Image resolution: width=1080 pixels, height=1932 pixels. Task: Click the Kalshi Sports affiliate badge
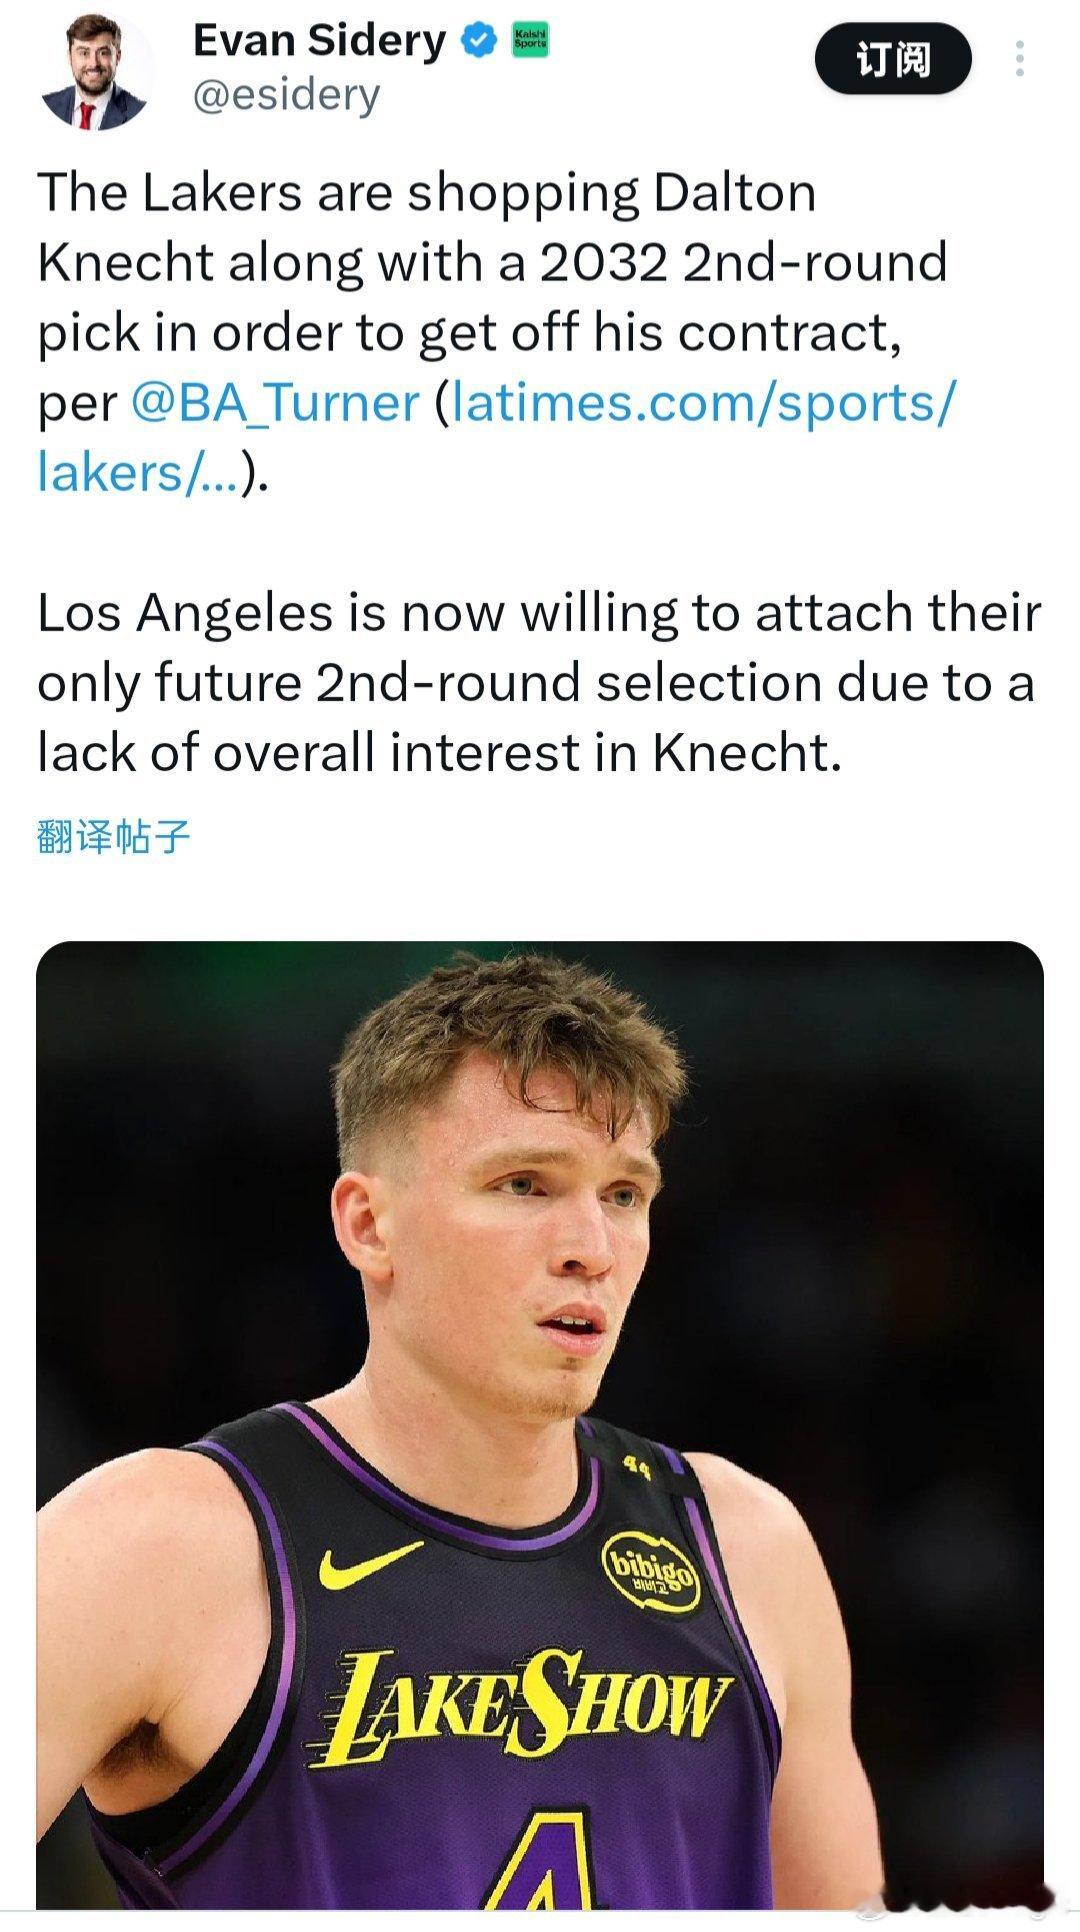pos(530,41)
